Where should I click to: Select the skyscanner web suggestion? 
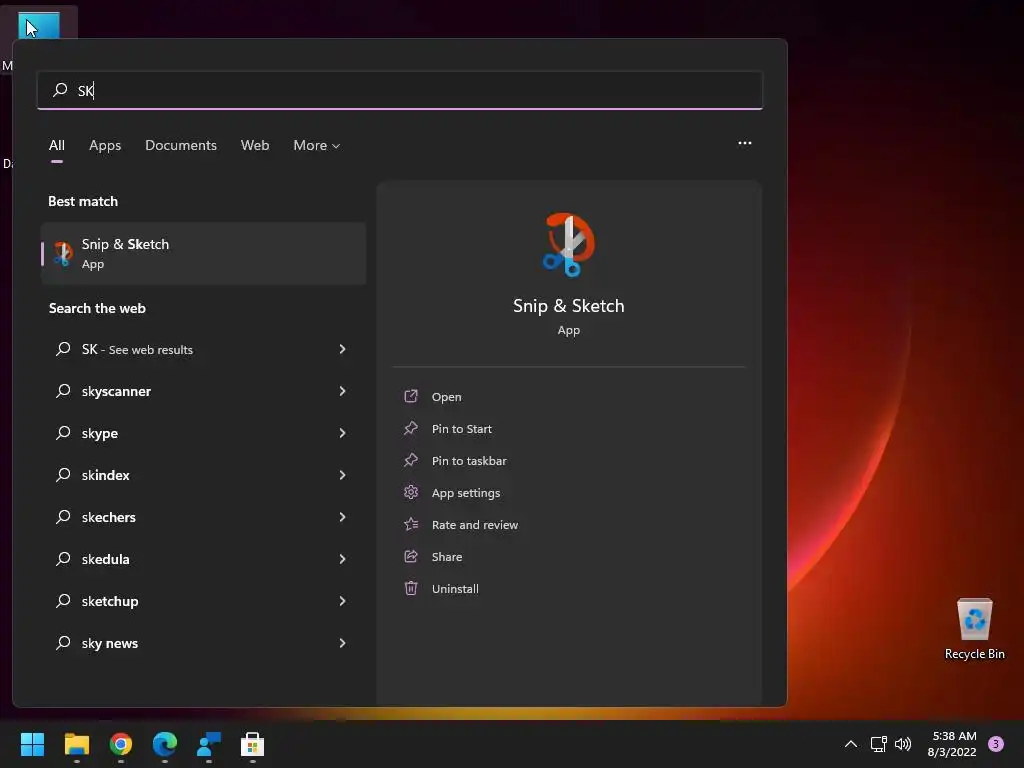click(x=203, y=391)
